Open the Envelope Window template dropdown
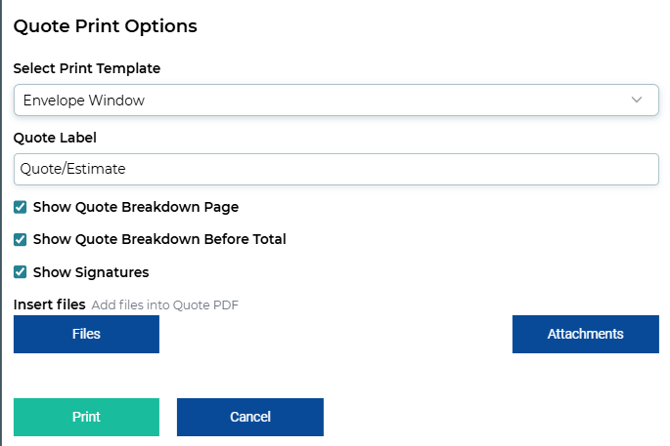Image resolution: width=670 pixels, height=446 pixels. pos(336,100)
